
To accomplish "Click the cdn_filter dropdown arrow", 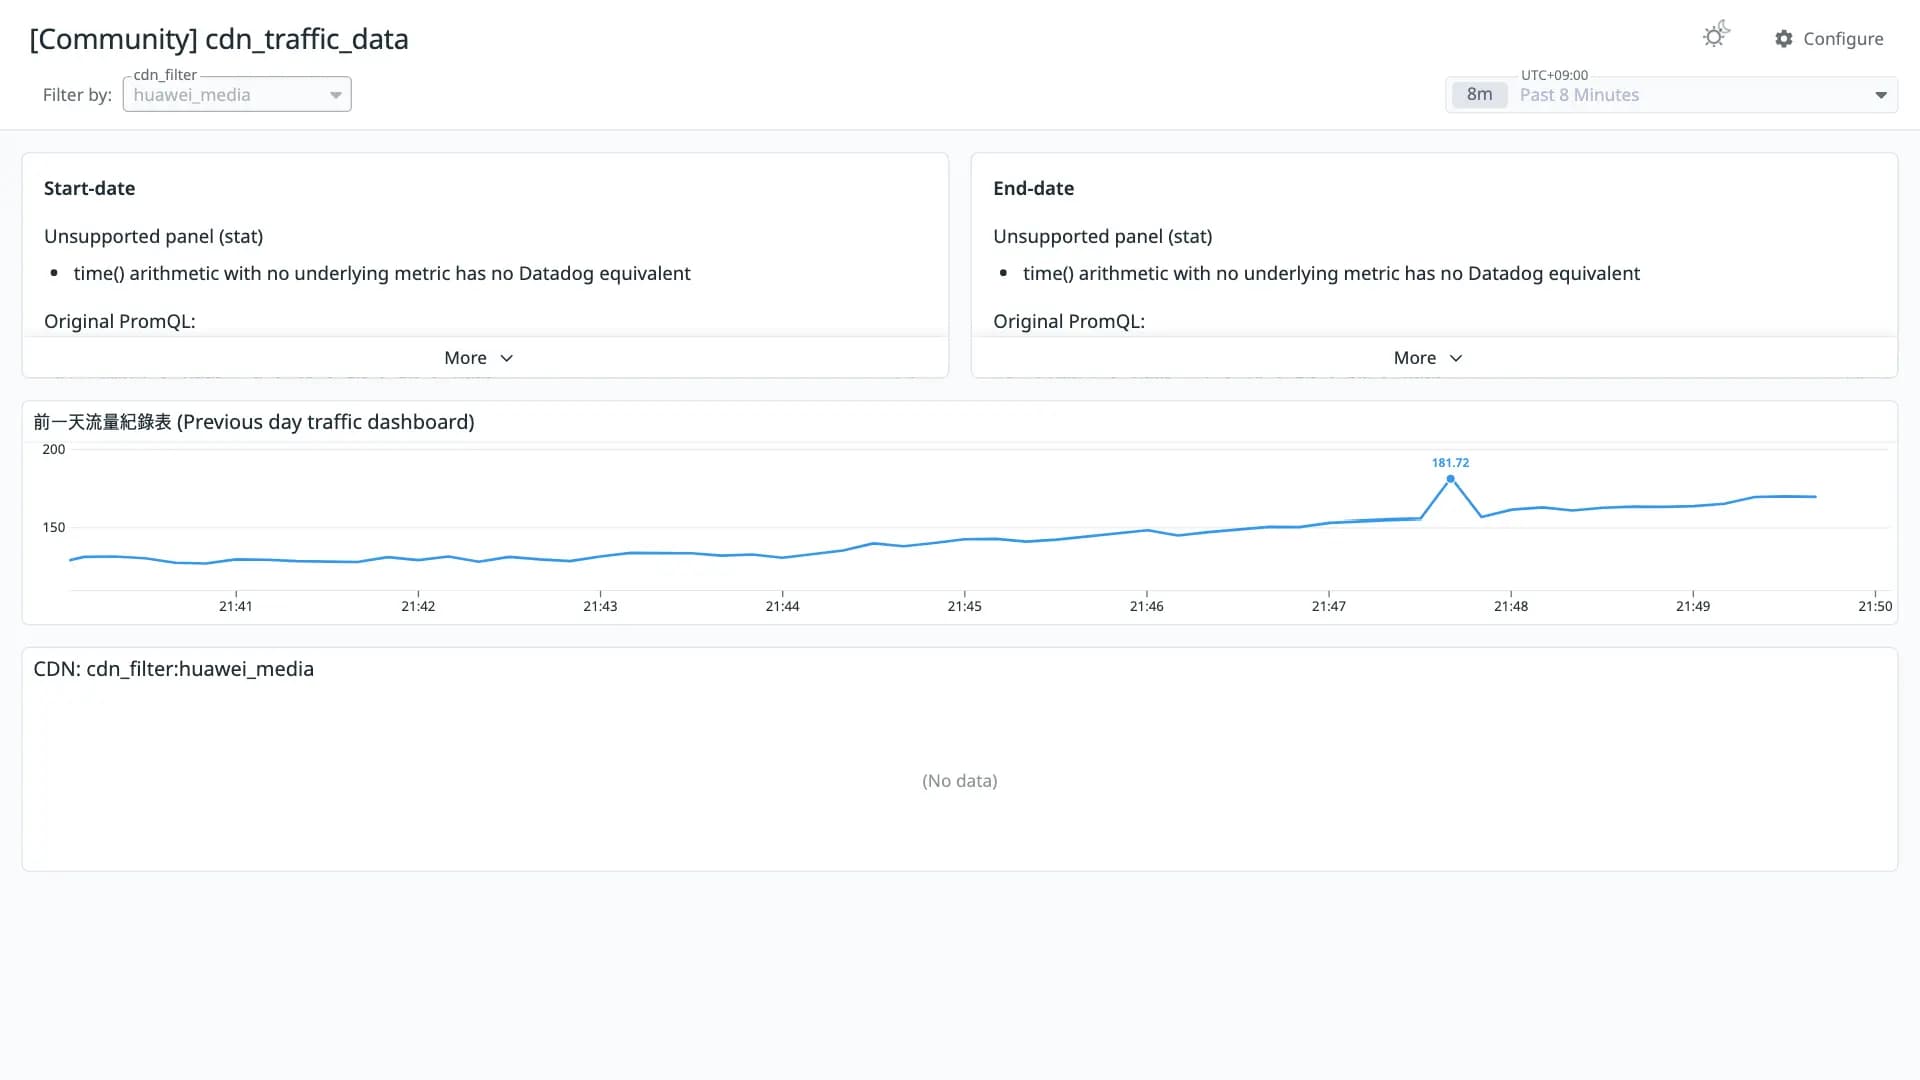I will (336, 95).
